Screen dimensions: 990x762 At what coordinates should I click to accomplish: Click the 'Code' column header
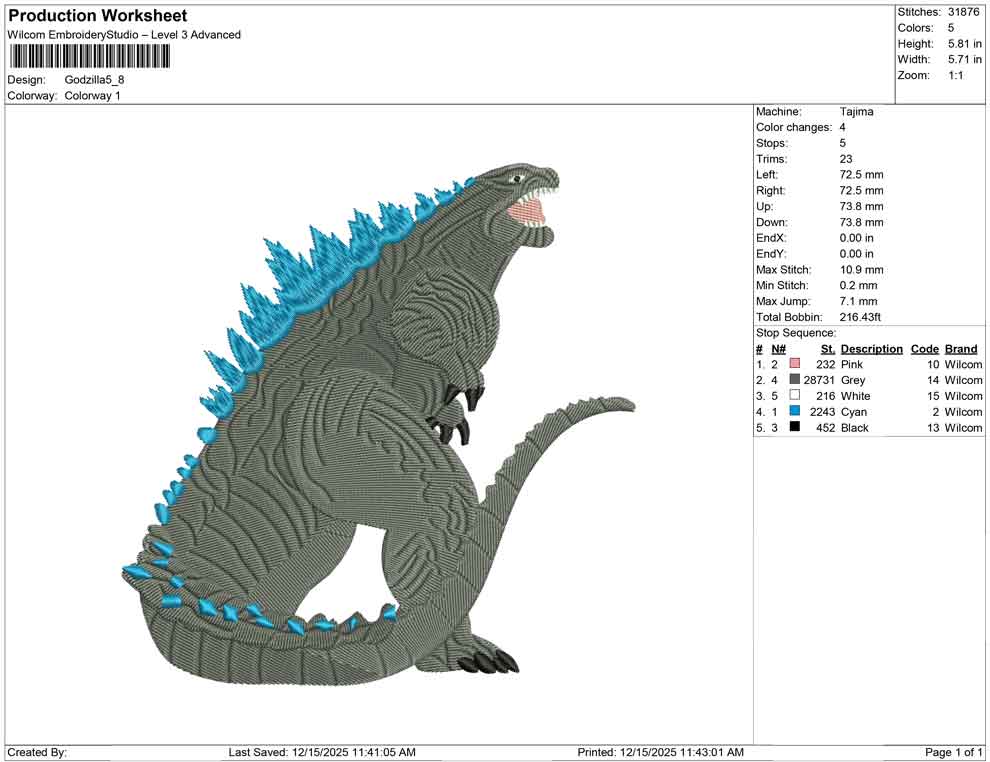point(925,349)
